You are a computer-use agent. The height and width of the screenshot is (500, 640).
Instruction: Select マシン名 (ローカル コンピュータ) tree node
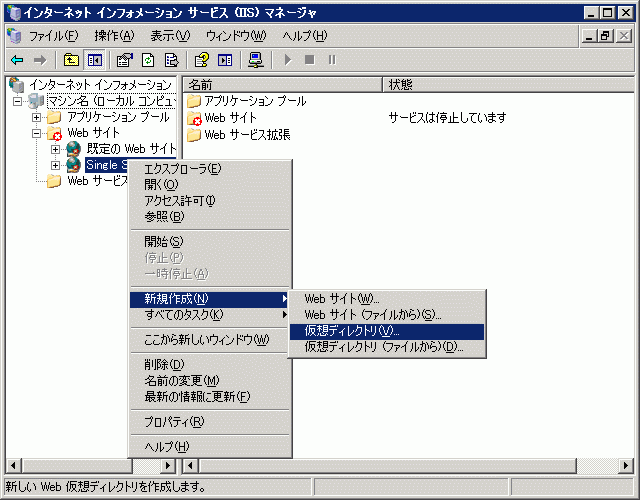pyautogui.click(x=111, y=101)
